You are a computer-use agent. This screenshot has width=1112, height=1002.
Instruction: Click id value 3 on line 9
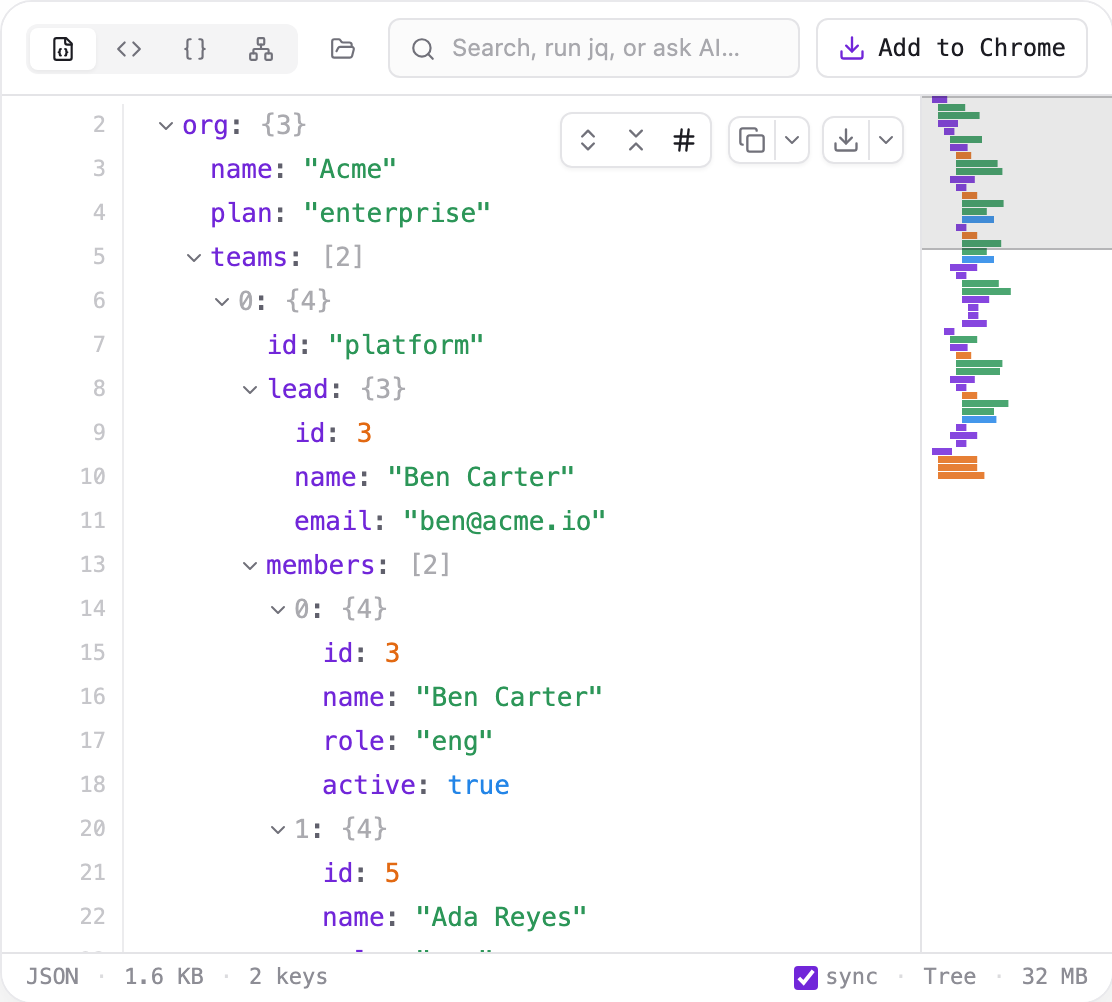pyautogui.click(x=364, y=433)
